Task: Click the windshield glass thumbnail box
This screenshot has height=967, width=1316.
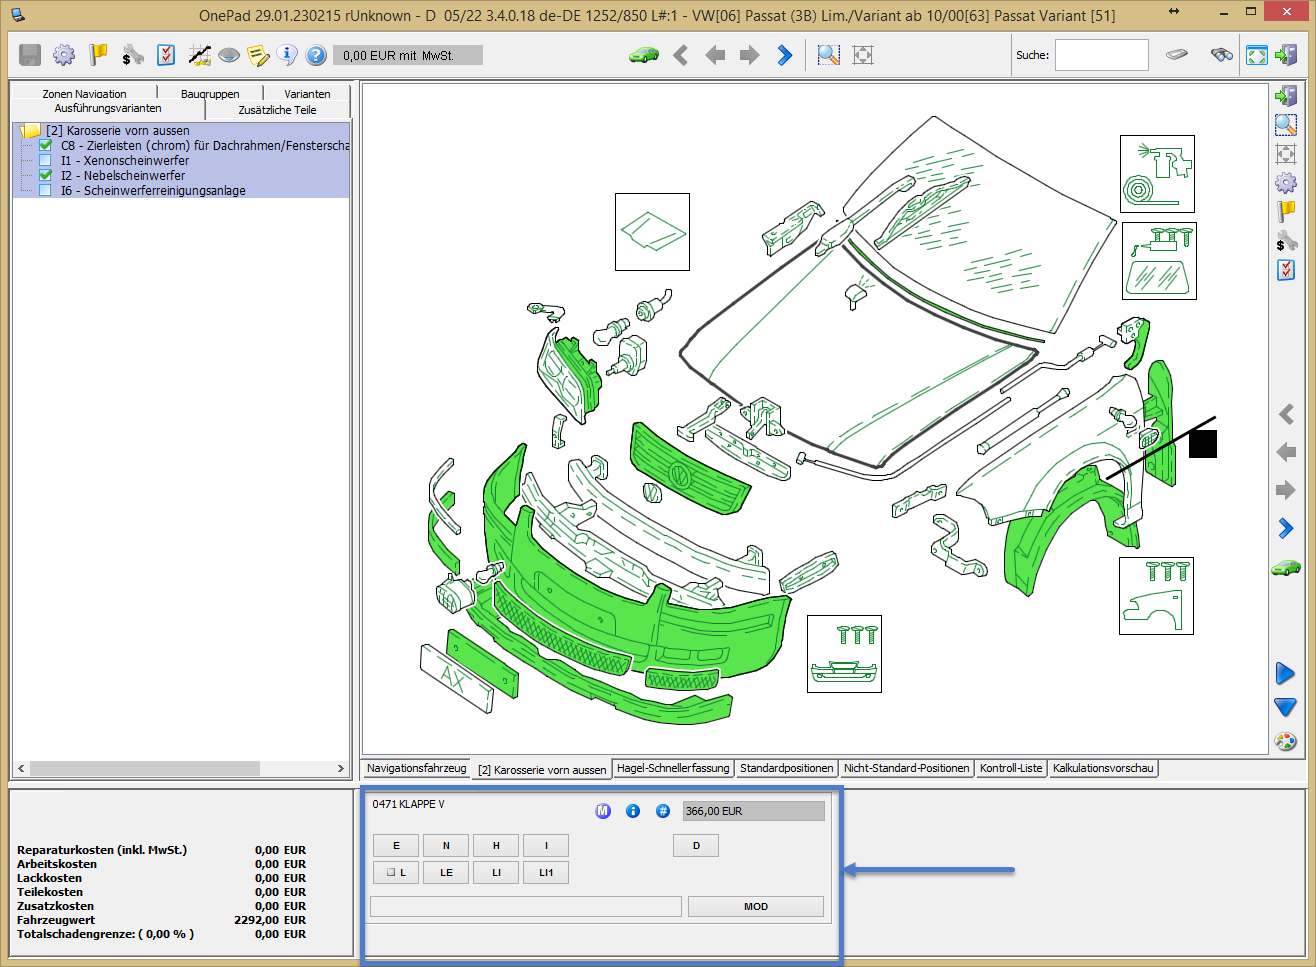Action: (x=1159, y=261)
